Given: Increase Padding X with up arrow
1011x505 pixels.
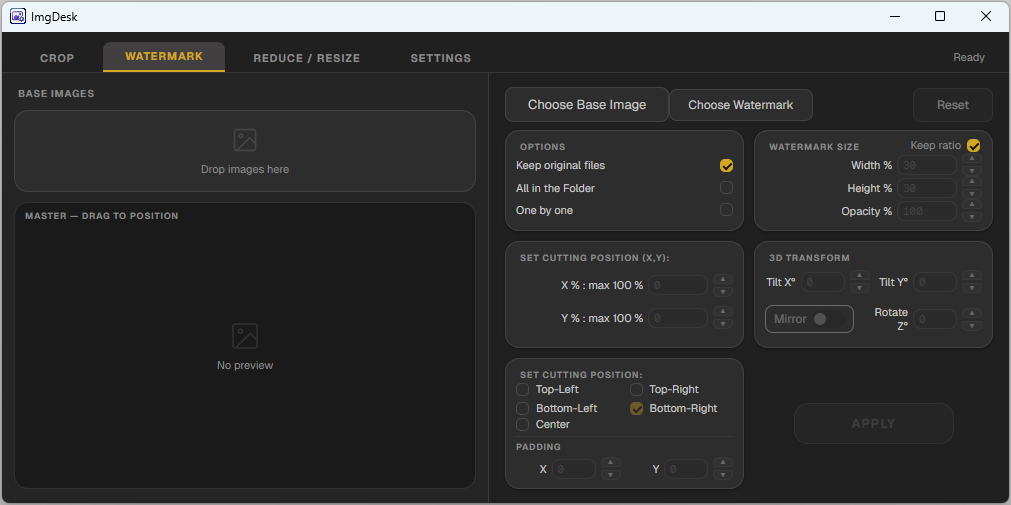Looking at the screenshot, I should click(611, 462).
